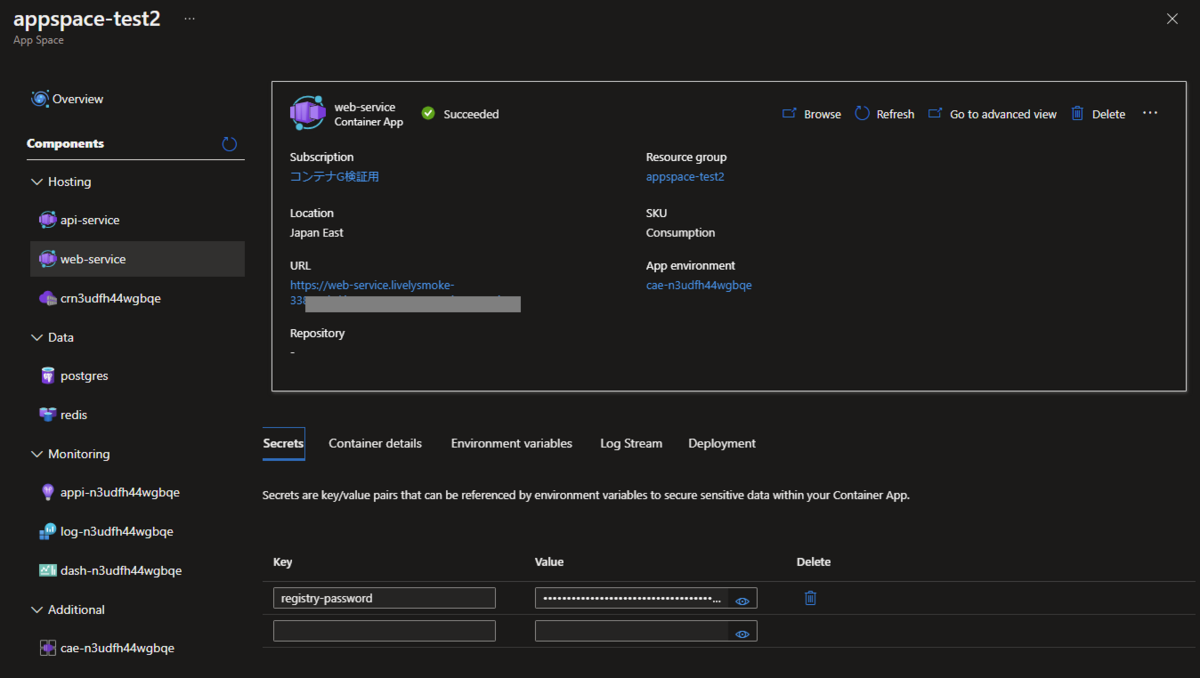This screenshot has height=678, width=1200.
Task: Collapse the Additional section
Action: coord(37,609)
